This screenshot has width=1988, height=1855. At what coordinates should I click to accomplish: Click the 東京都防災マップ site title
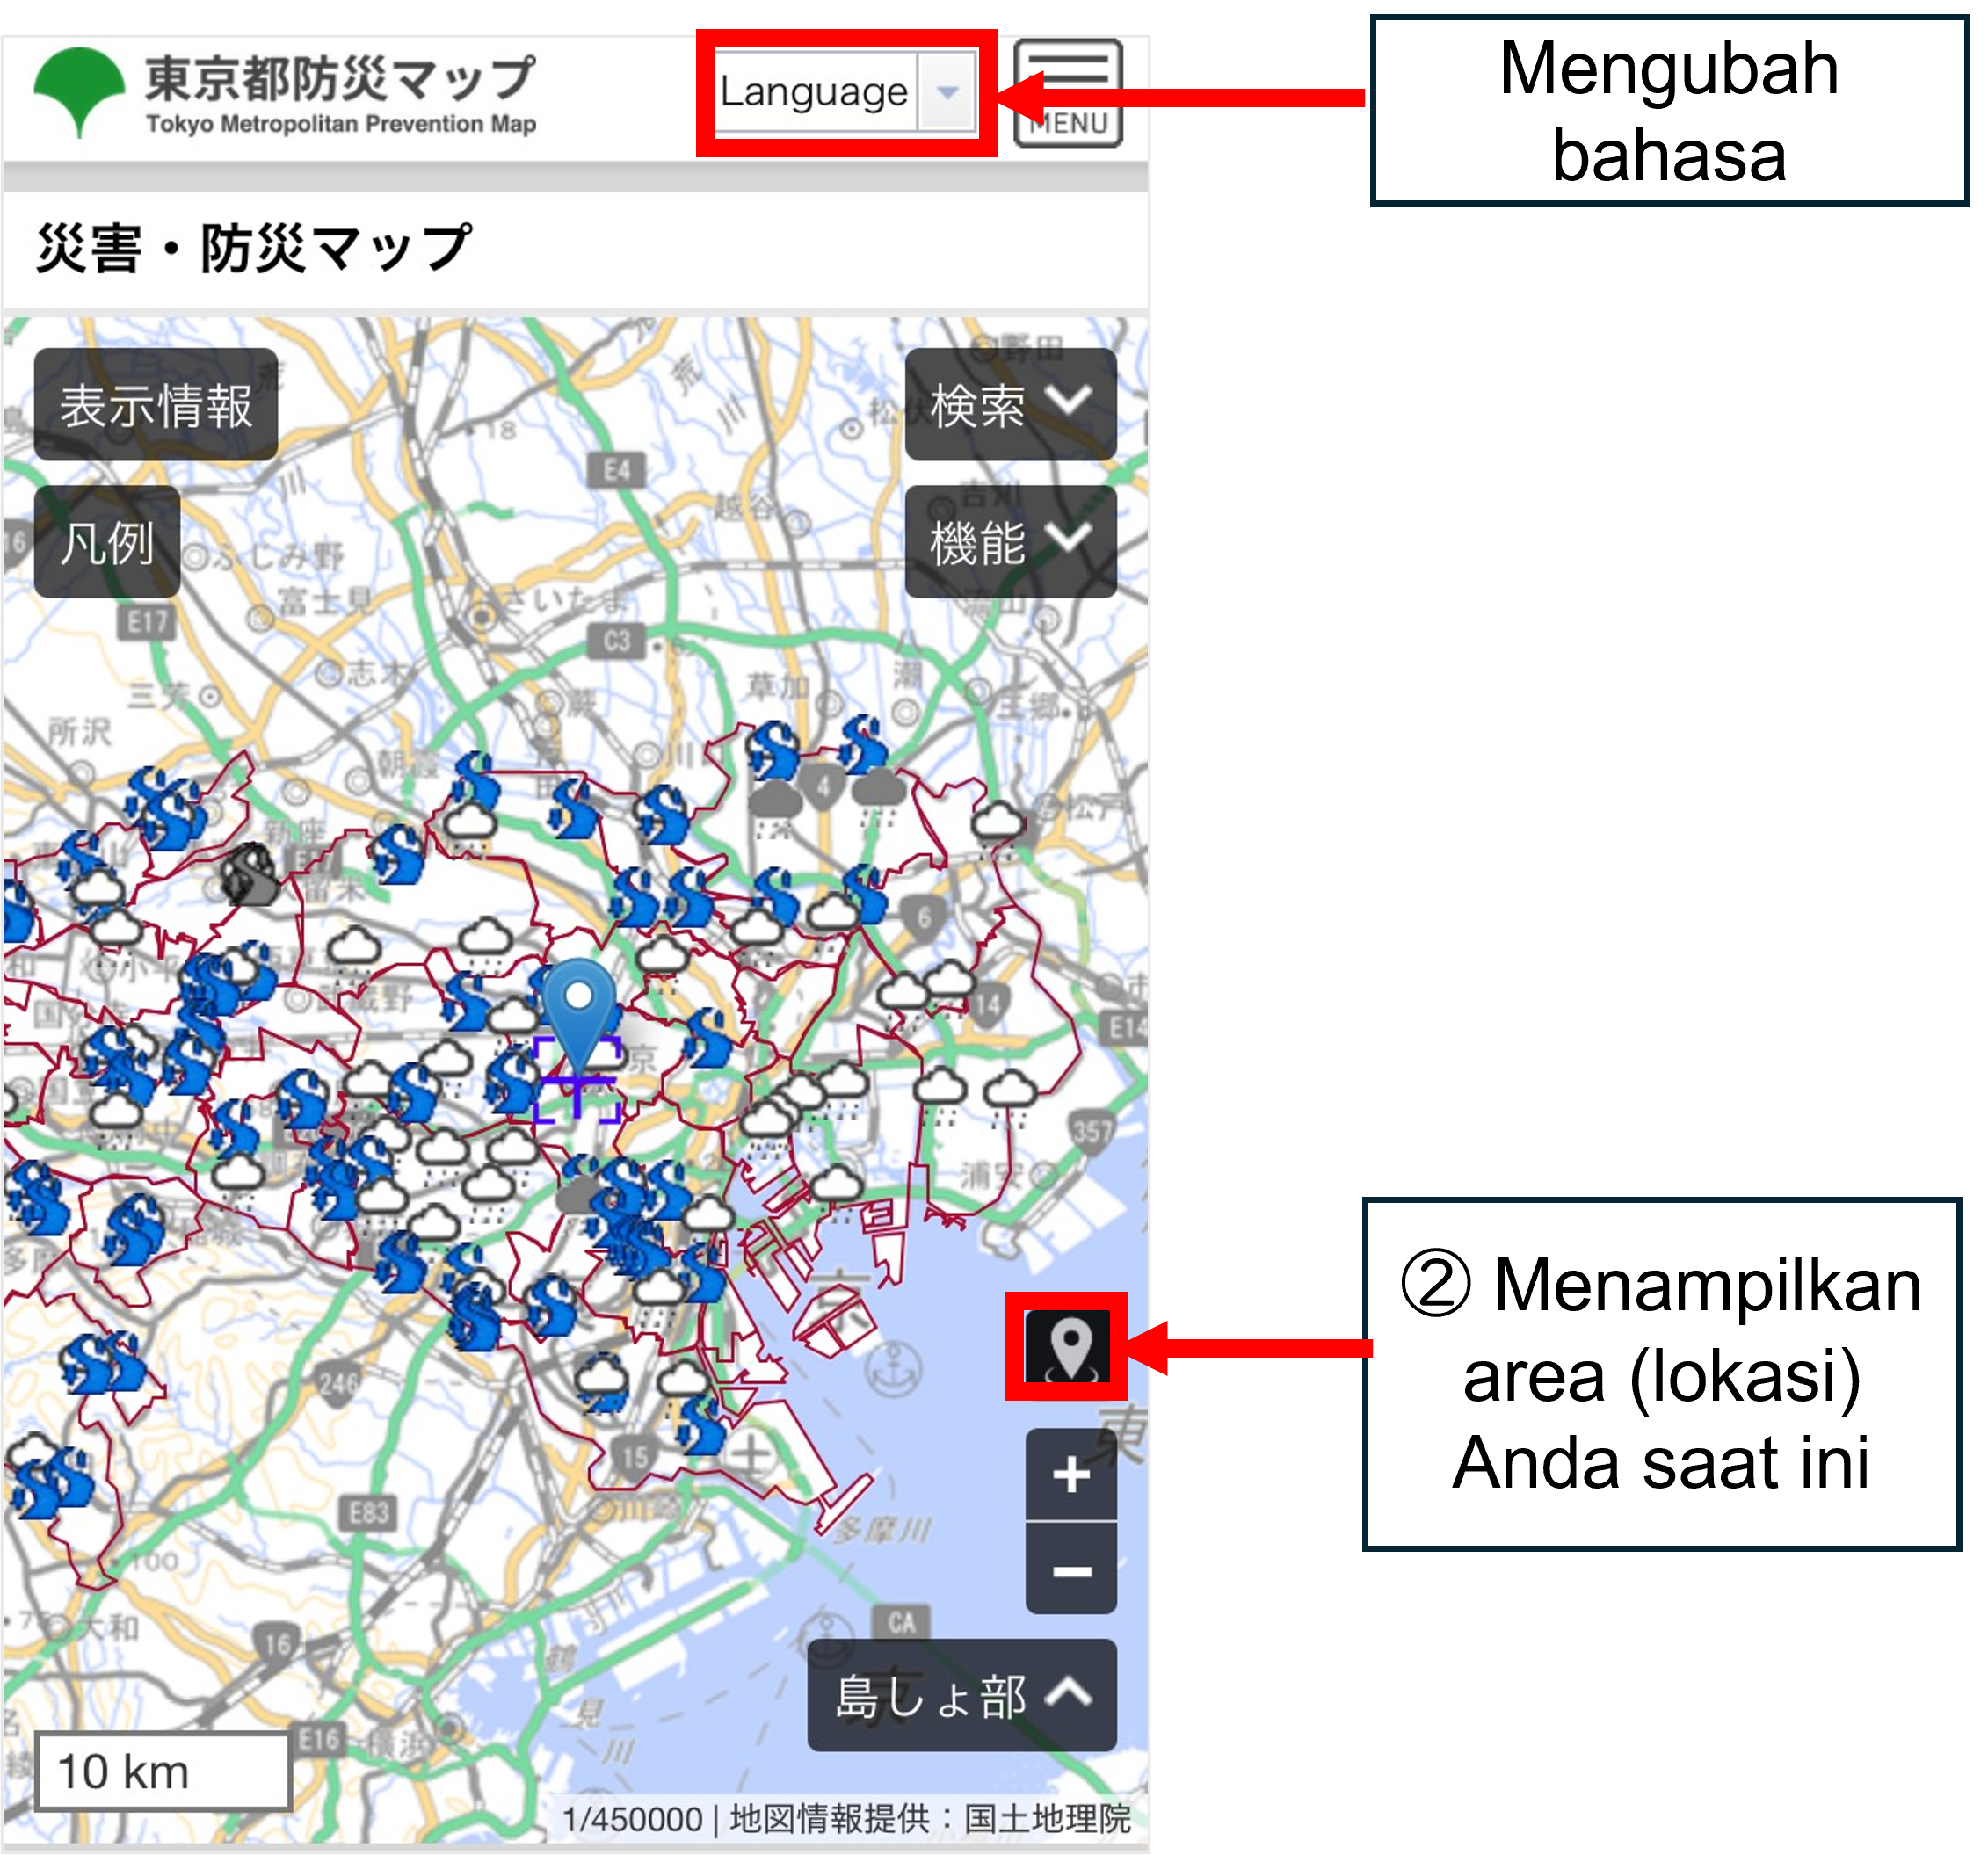pos(340,80)
